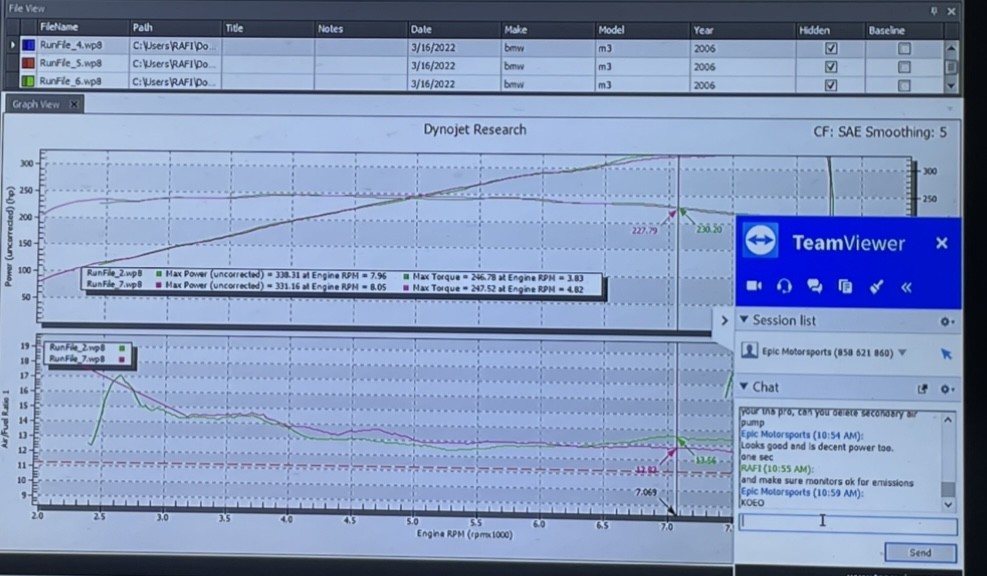
Task: Pop out the chat window icon
Action: 923,388
